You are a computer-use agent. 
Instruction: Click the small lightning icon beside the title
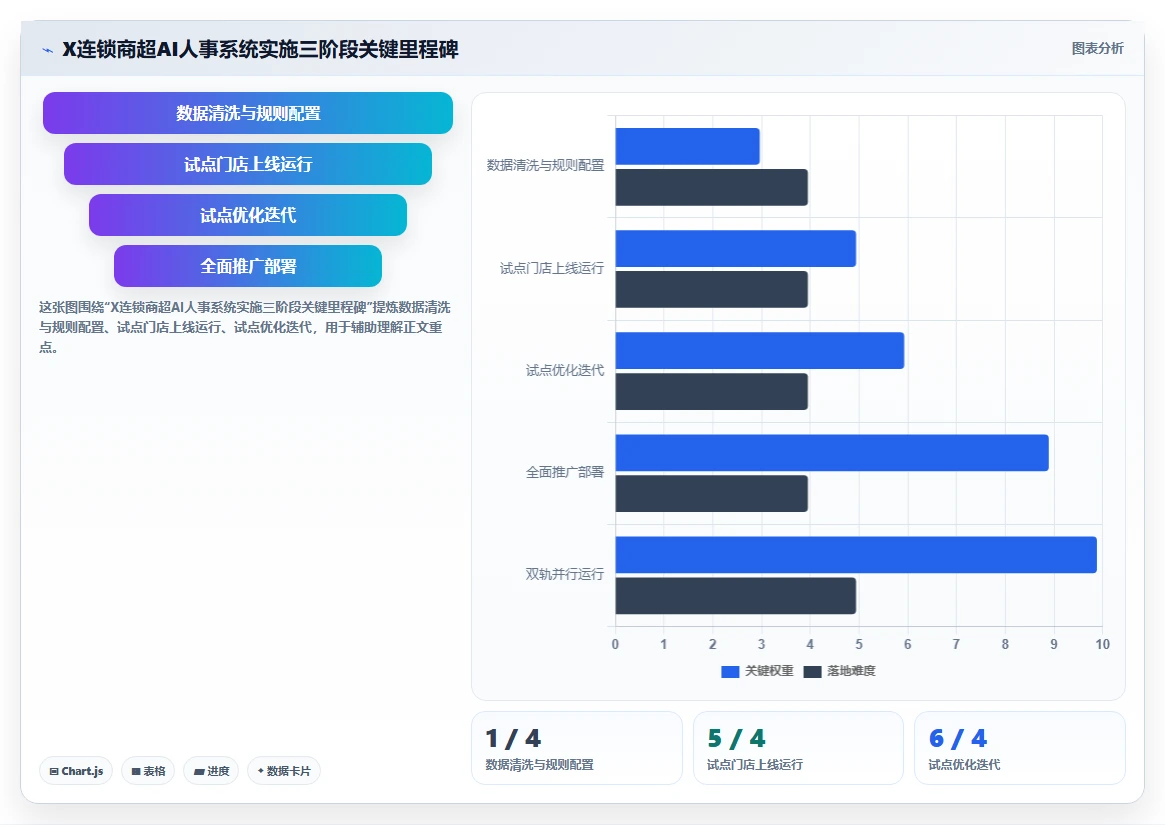pos(48,50)
